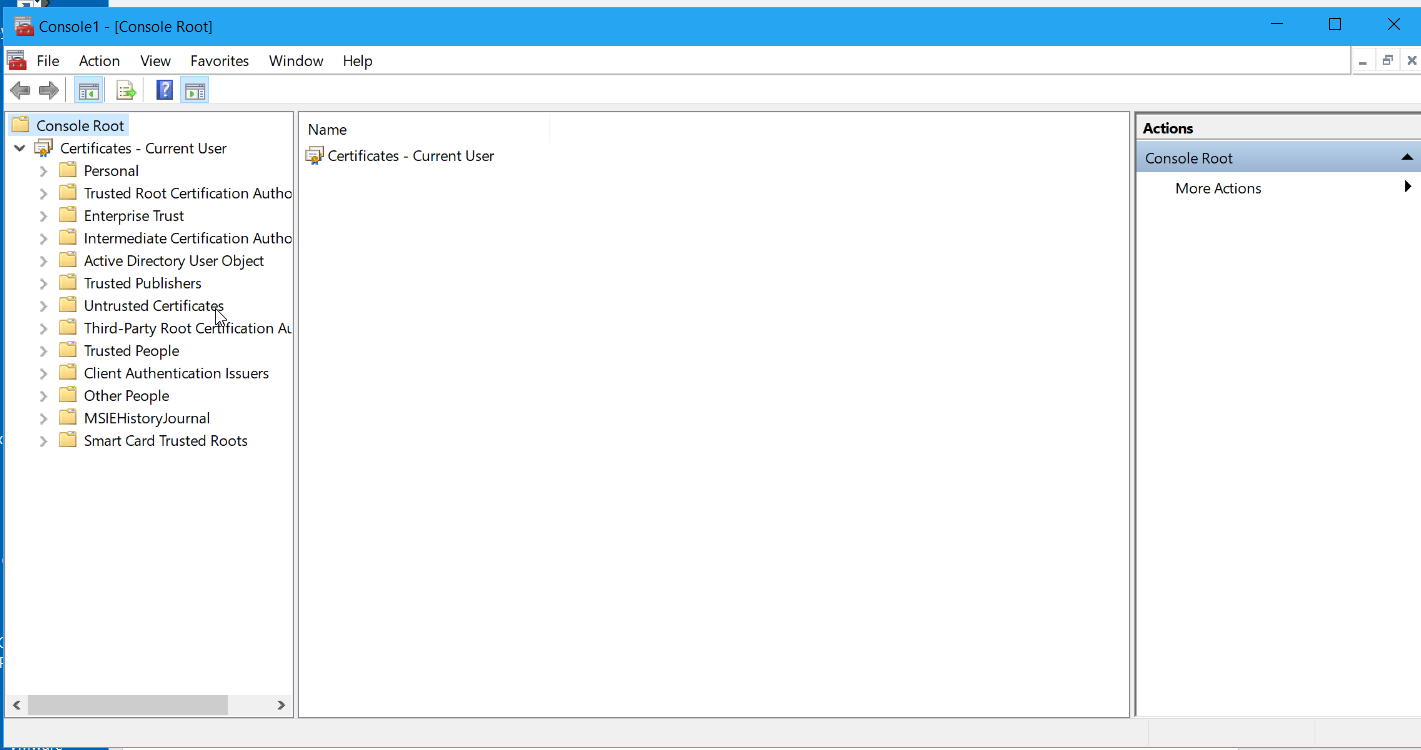This screenshot has height=750, width=1421.
Task: Restore down the inner child window
Action: (1388, 61)
